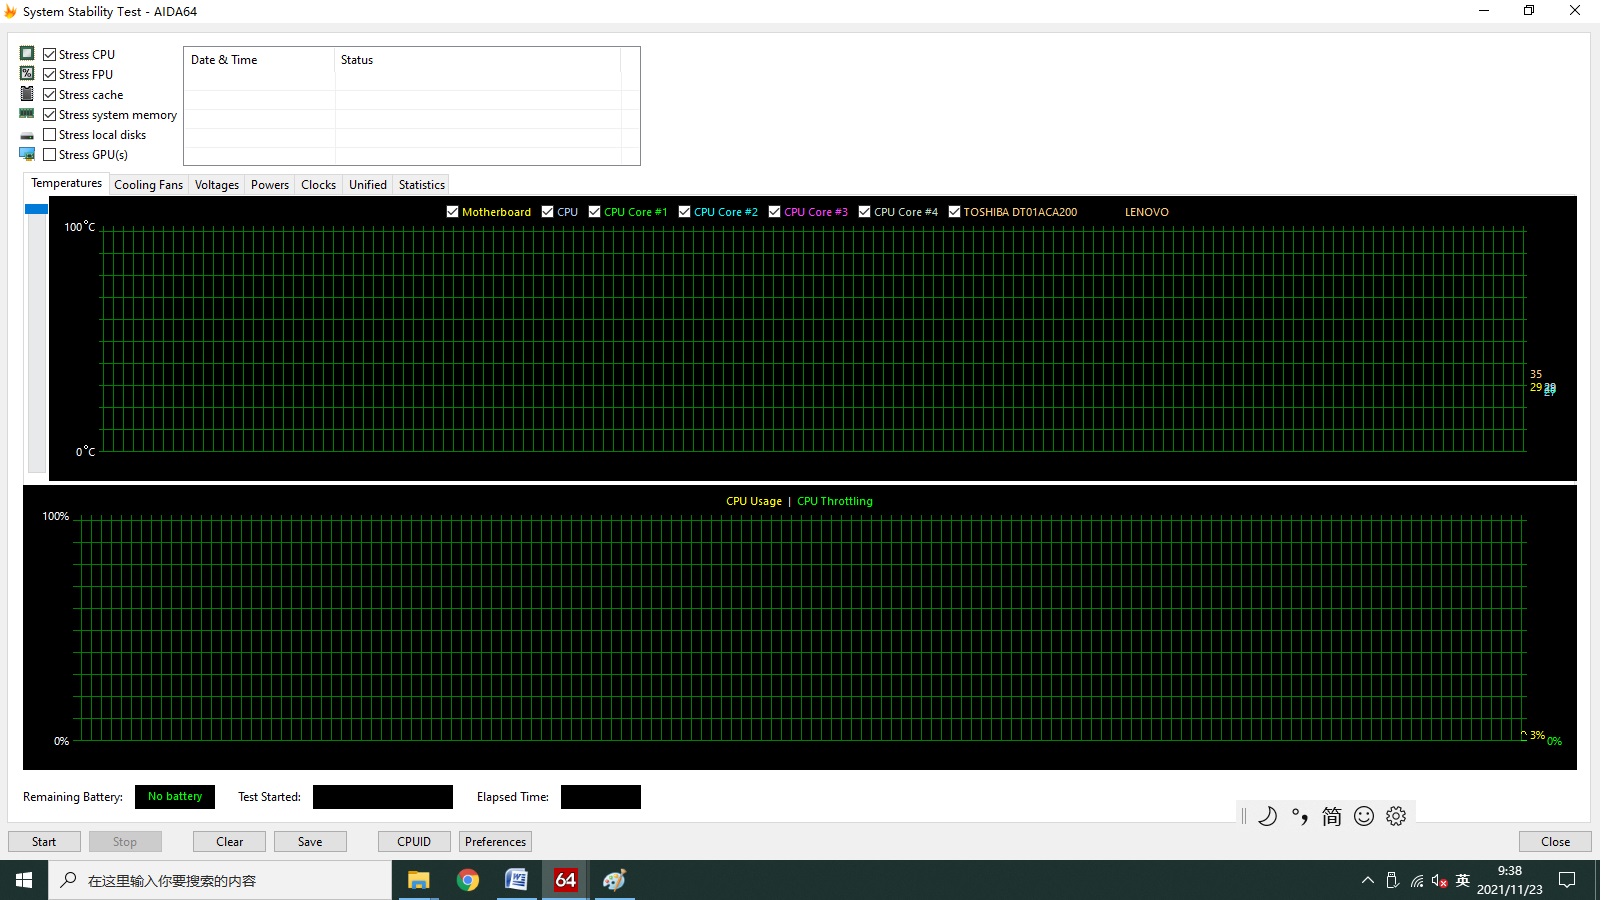Screen dimensions: 1604x900
Task: Hide the Motherboard temperature graph line
Action: 452,212
